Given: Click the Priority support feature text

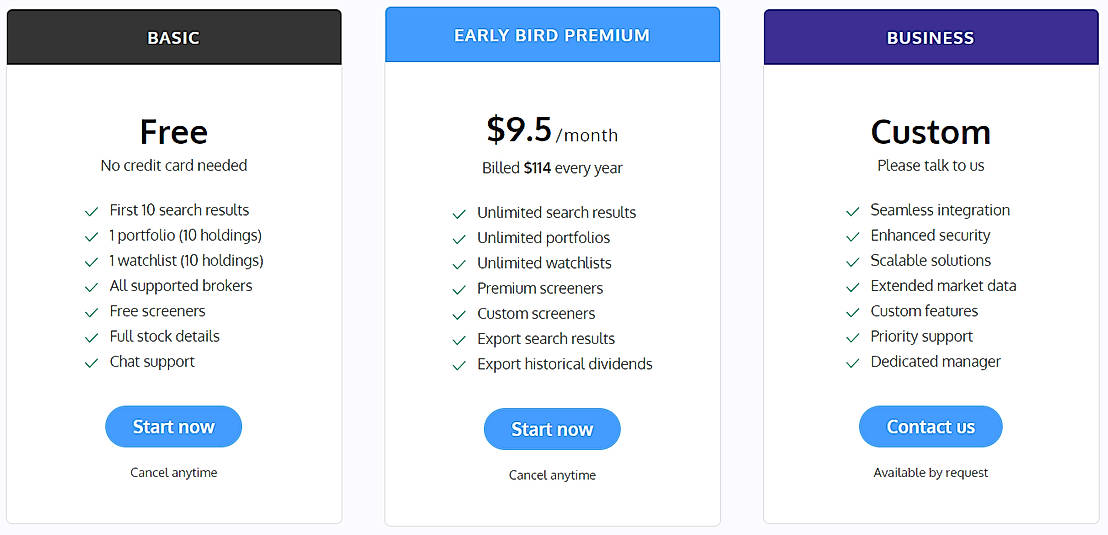Looking at the screenshot, I should [x=921, y=337].
